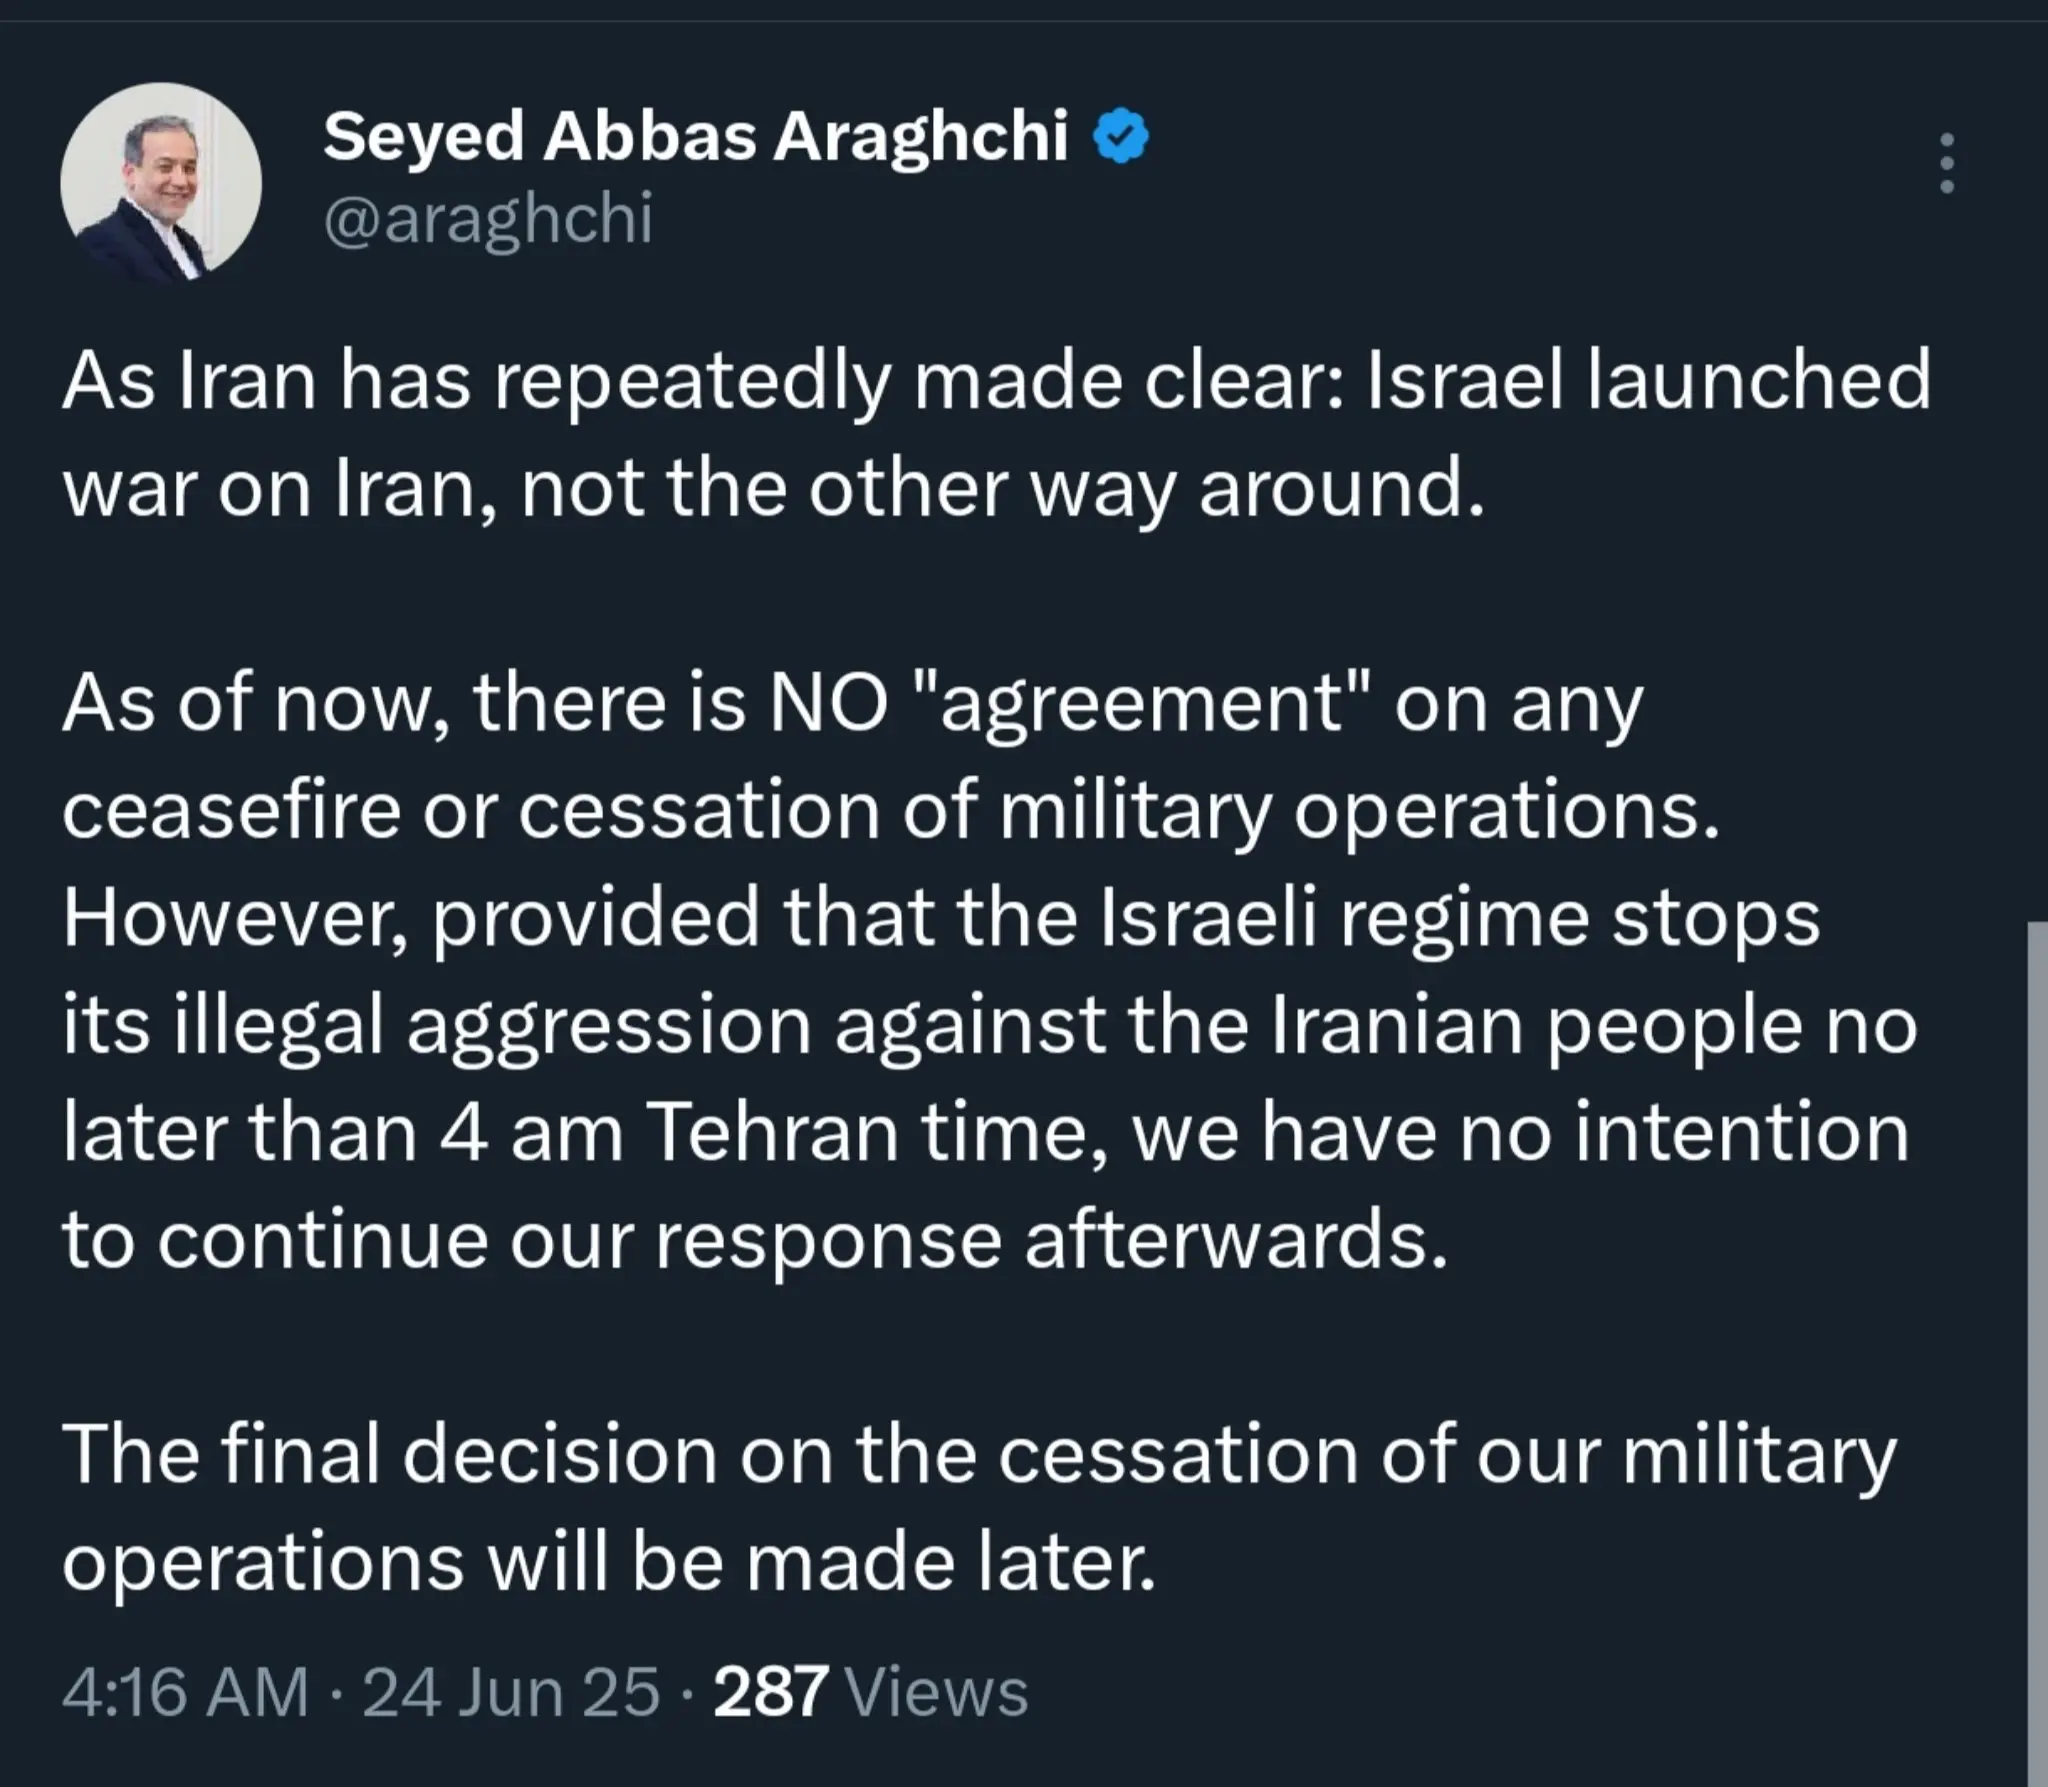
Task: Click the line "war on Iran, not the other way around"
Action: click(x=772, y=489)
